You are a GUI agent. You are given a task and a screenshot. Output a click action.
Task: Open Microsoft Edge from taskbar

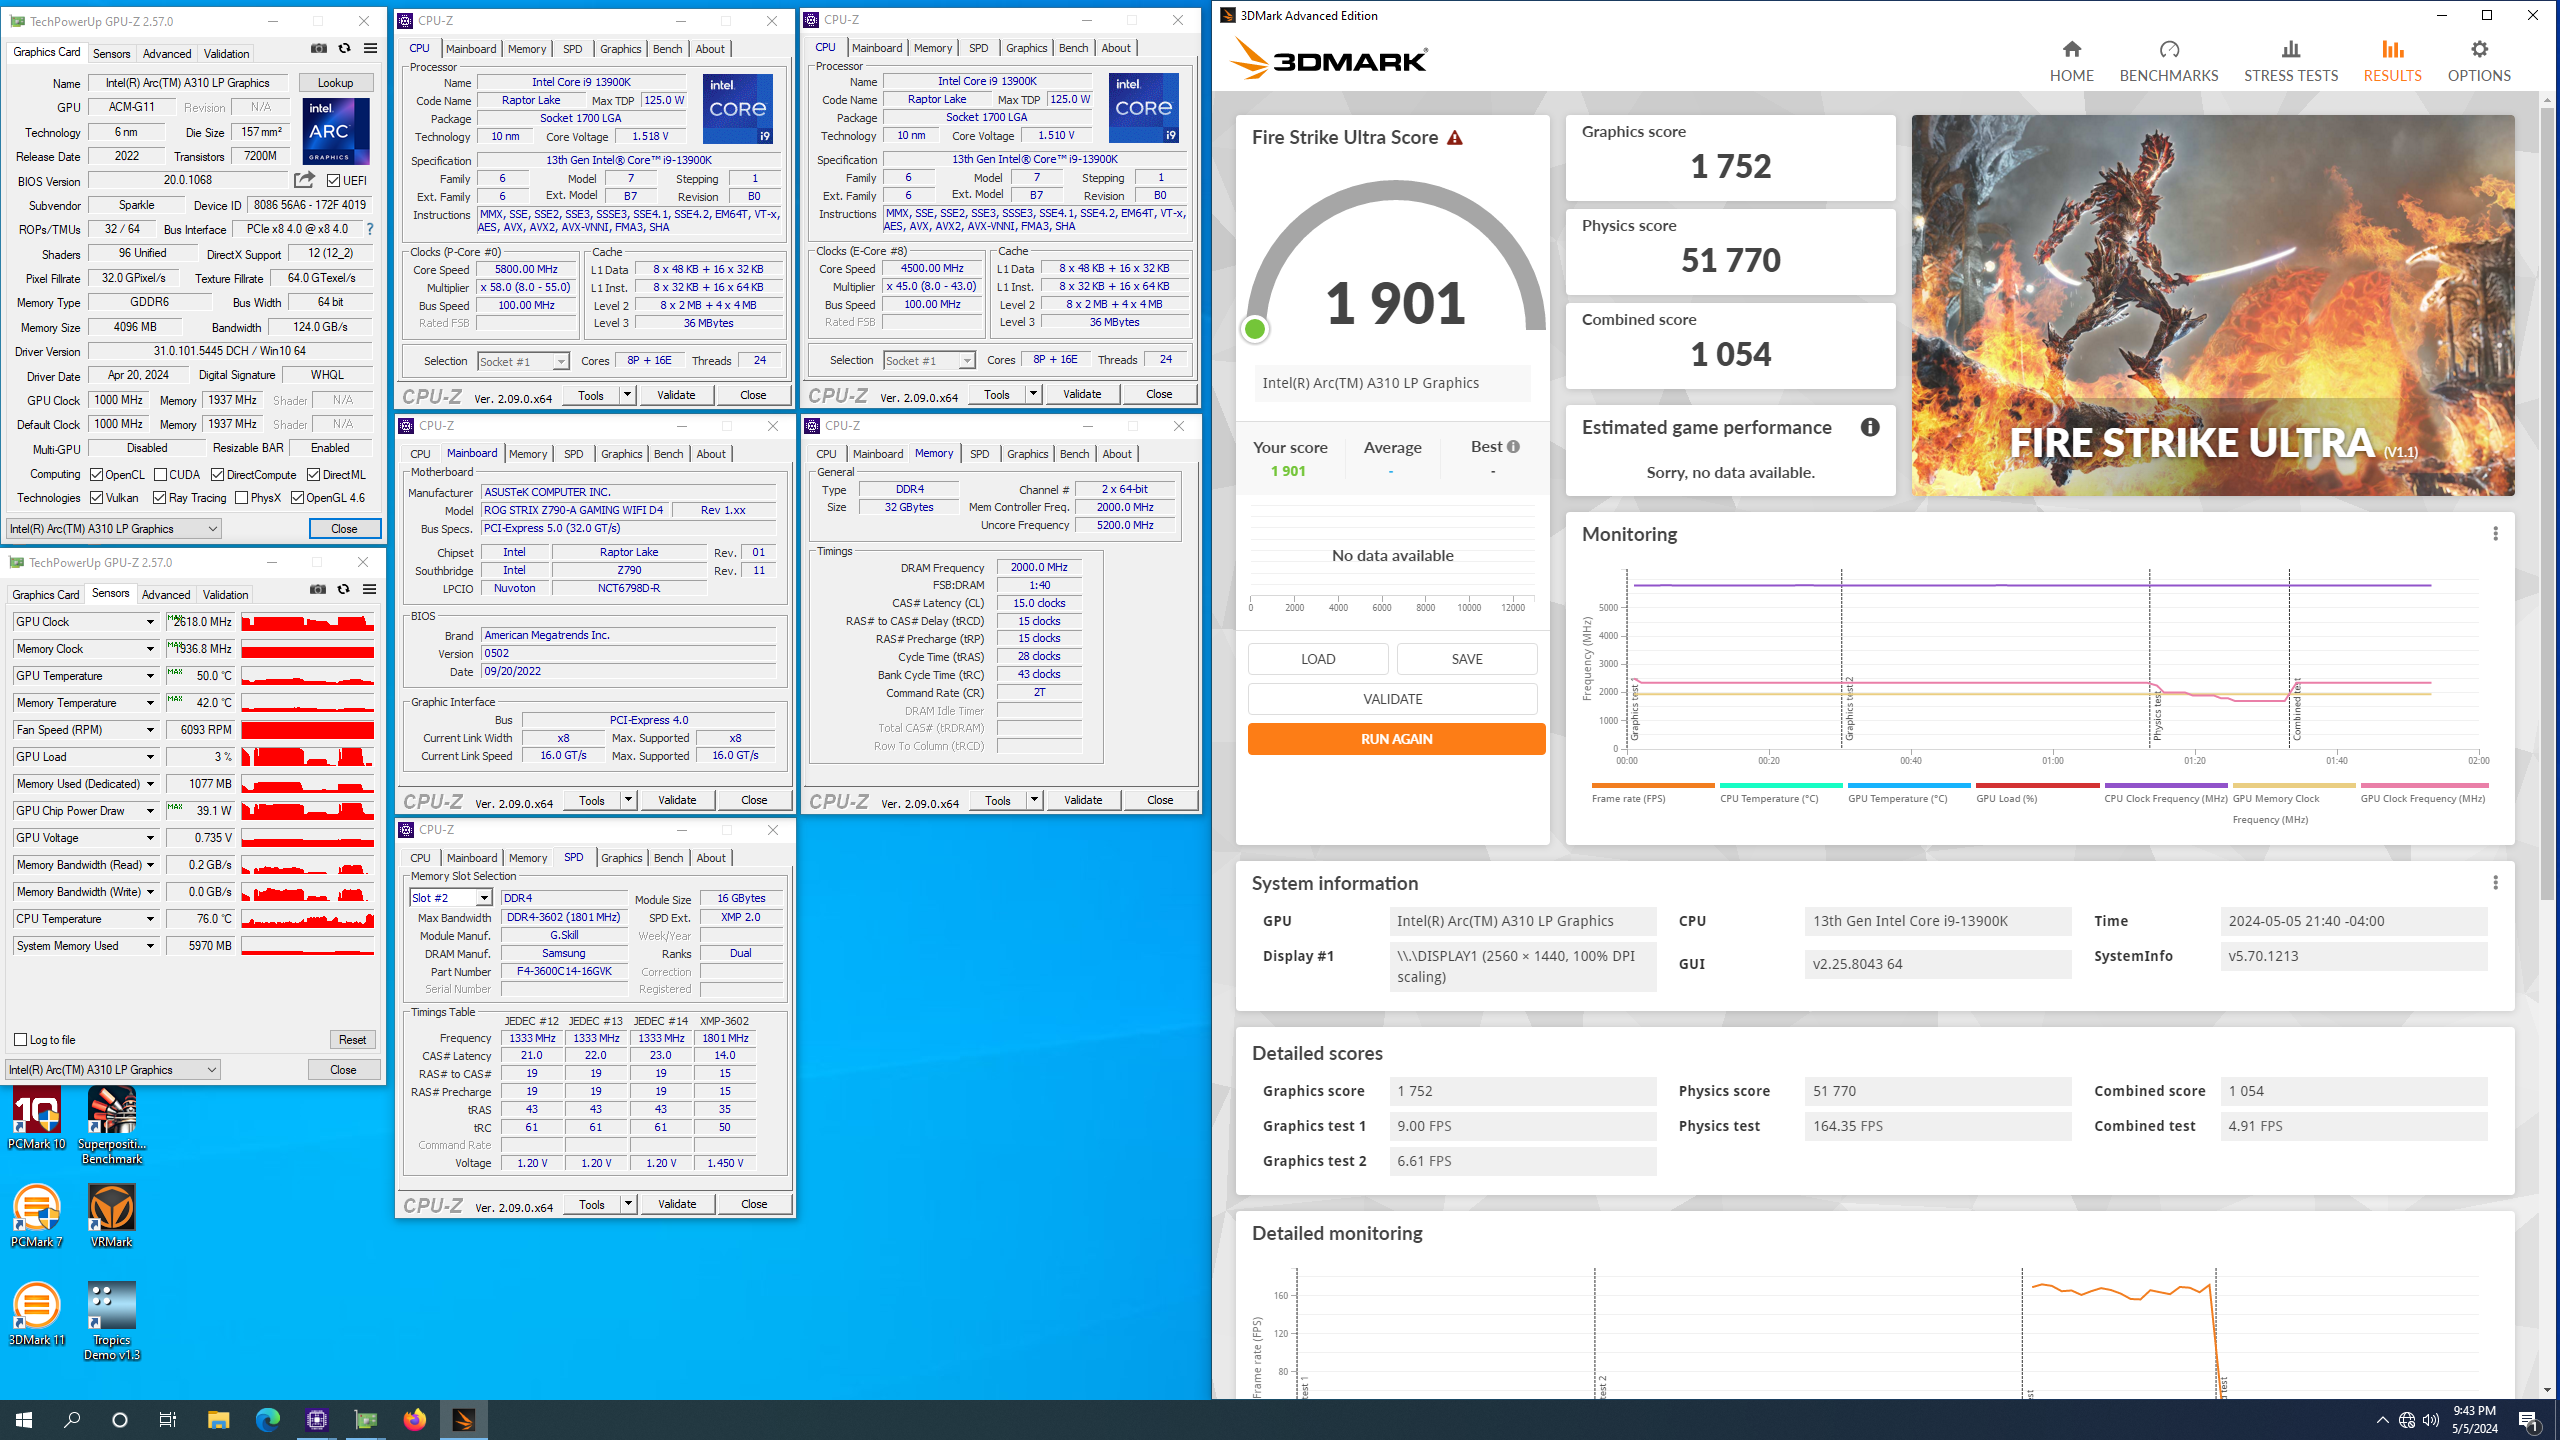click(x=267, y=1419)
